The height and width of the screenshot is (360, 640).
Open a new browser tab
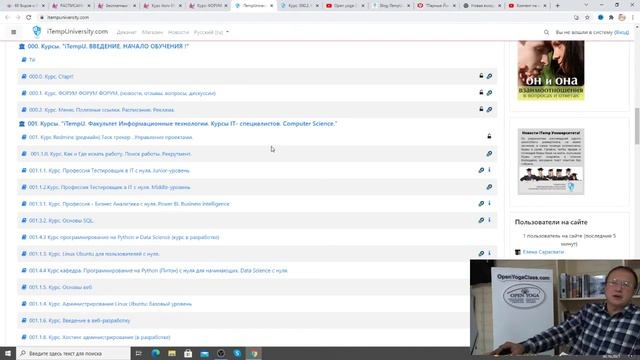click(558, 6)
